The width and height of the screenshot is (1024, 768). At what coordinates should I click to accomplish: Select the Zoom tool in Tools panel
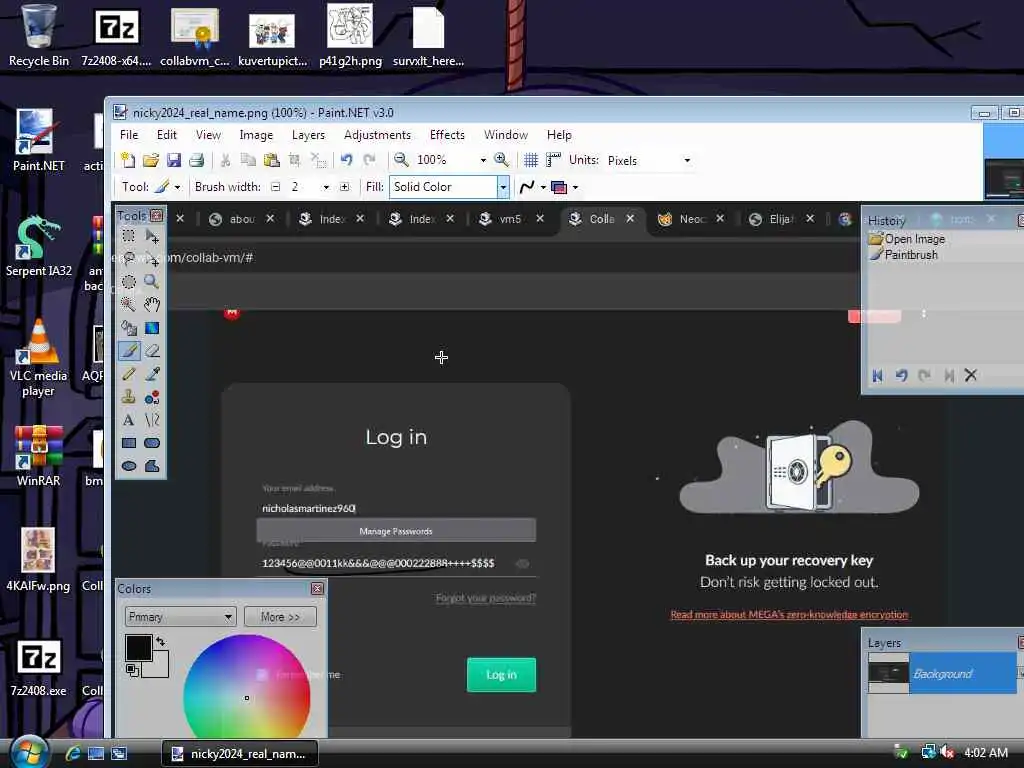click(x=152, y=281)
